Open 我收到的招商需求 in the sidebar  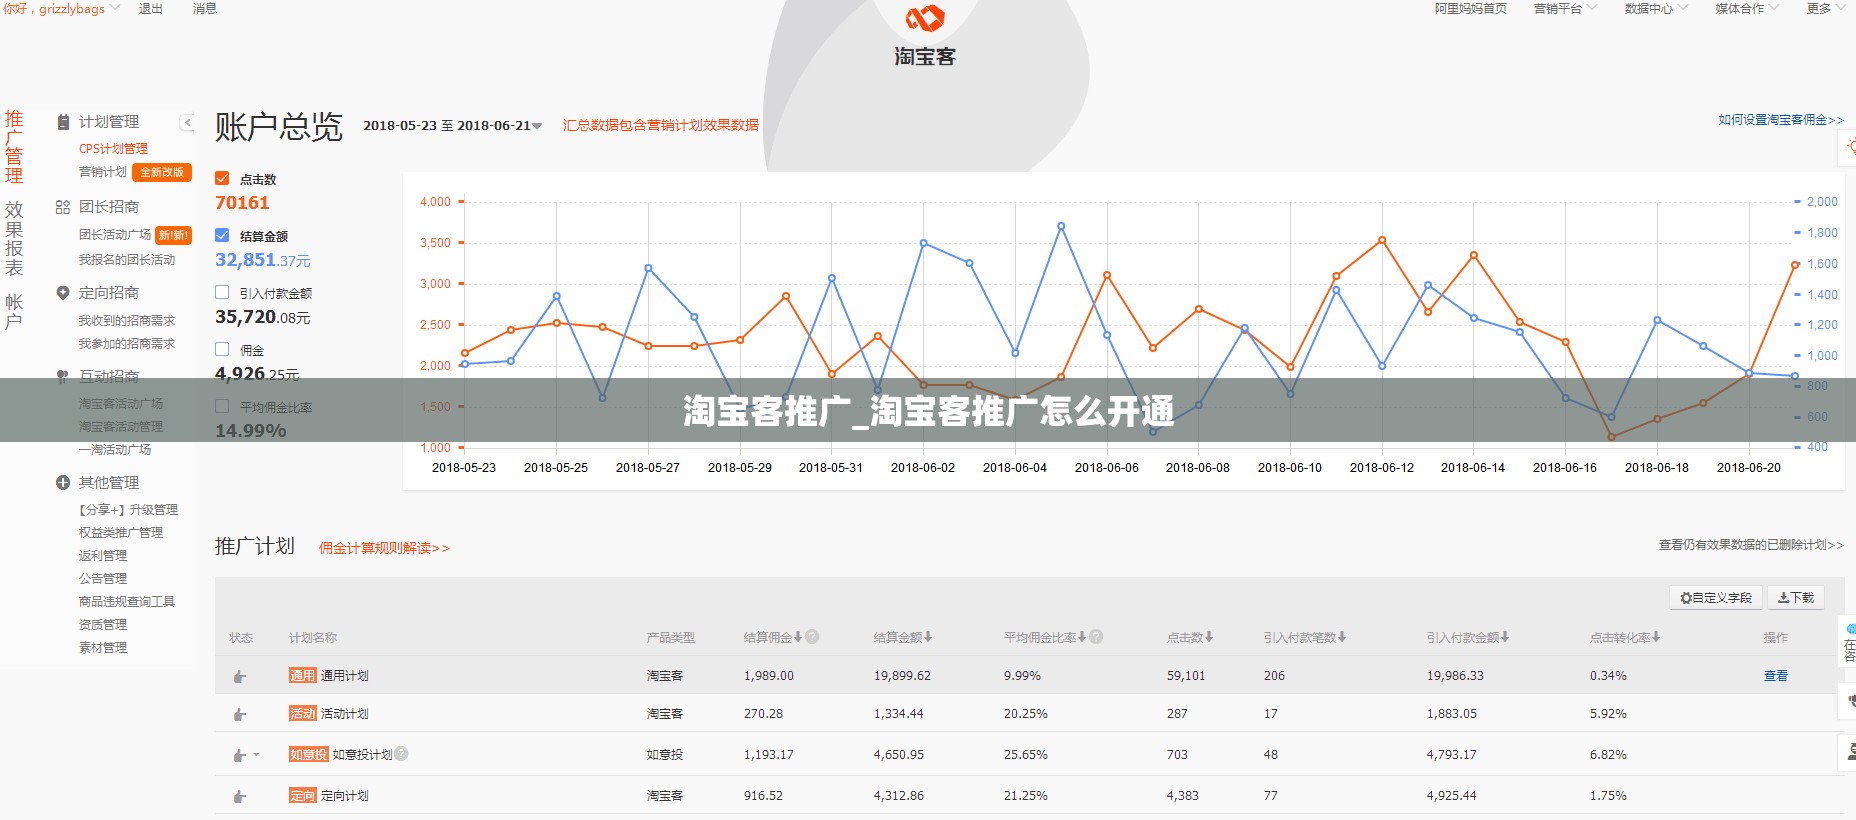(127, 321)
